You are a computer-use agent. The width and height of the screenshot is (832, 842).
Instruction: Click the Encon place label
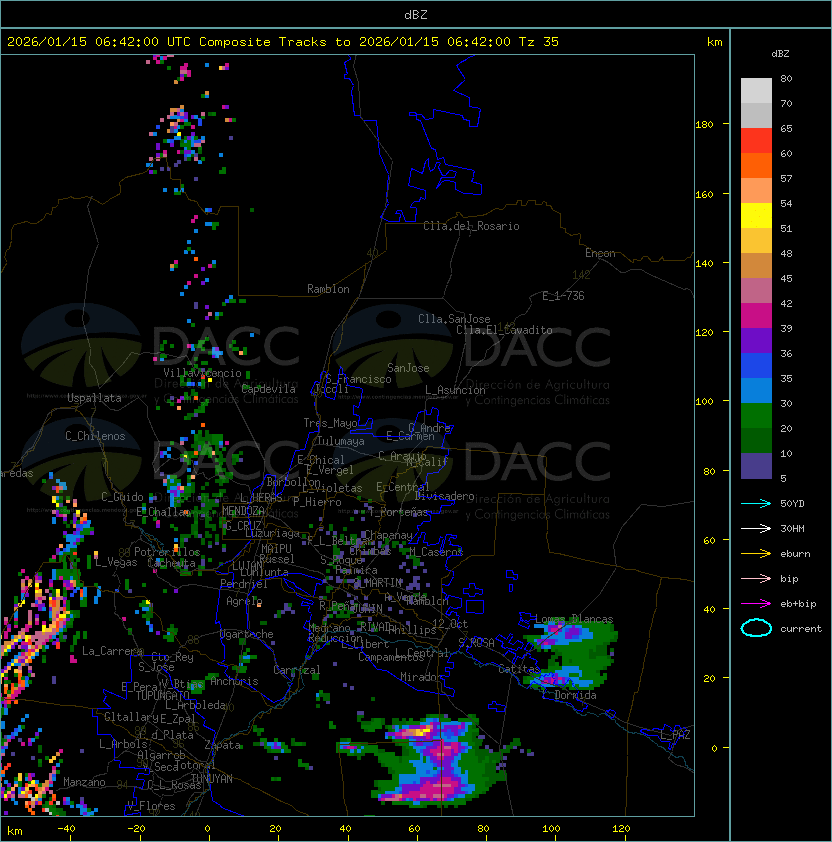(x=600, y=253)
